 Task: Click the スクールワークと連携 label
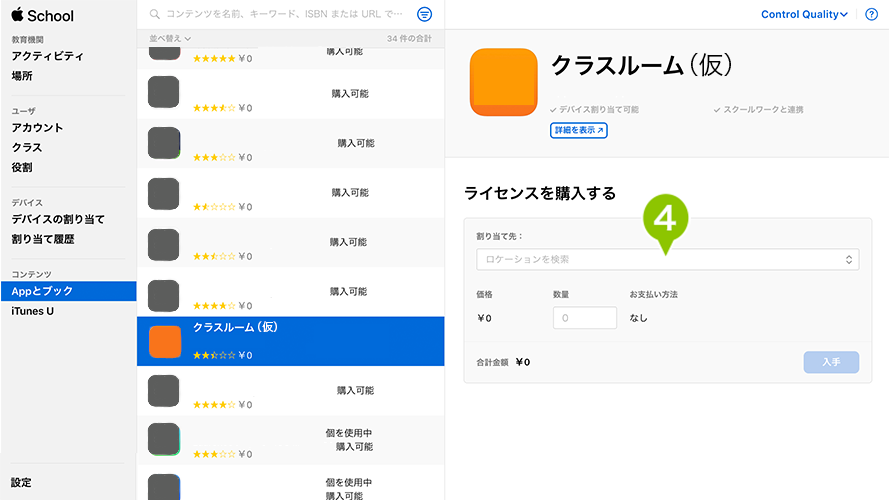[x=759, y=109]
